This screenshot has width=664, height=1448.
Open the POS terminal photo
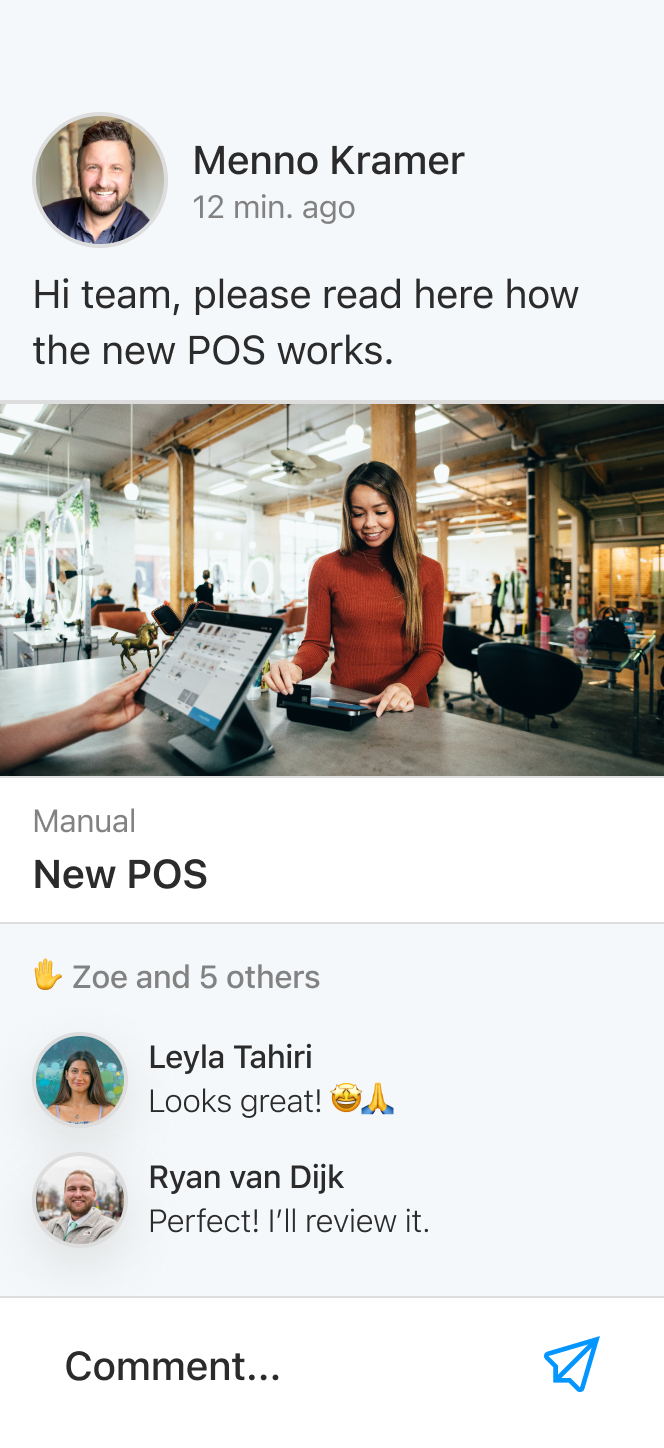point(332,589)
